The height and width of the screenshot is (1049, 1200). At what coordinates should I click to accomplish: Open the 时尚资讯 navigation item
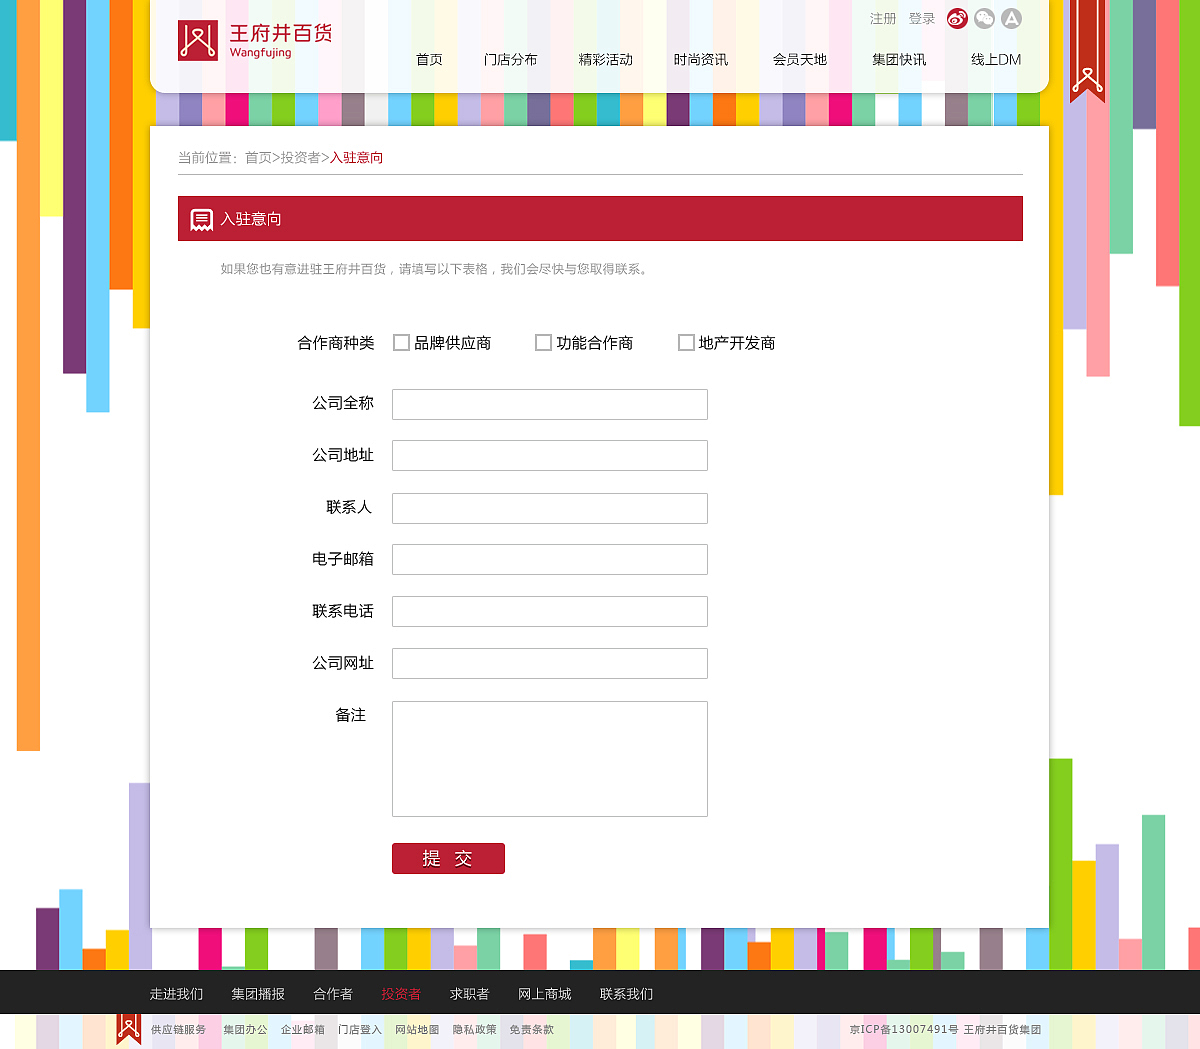click(701, 60)
